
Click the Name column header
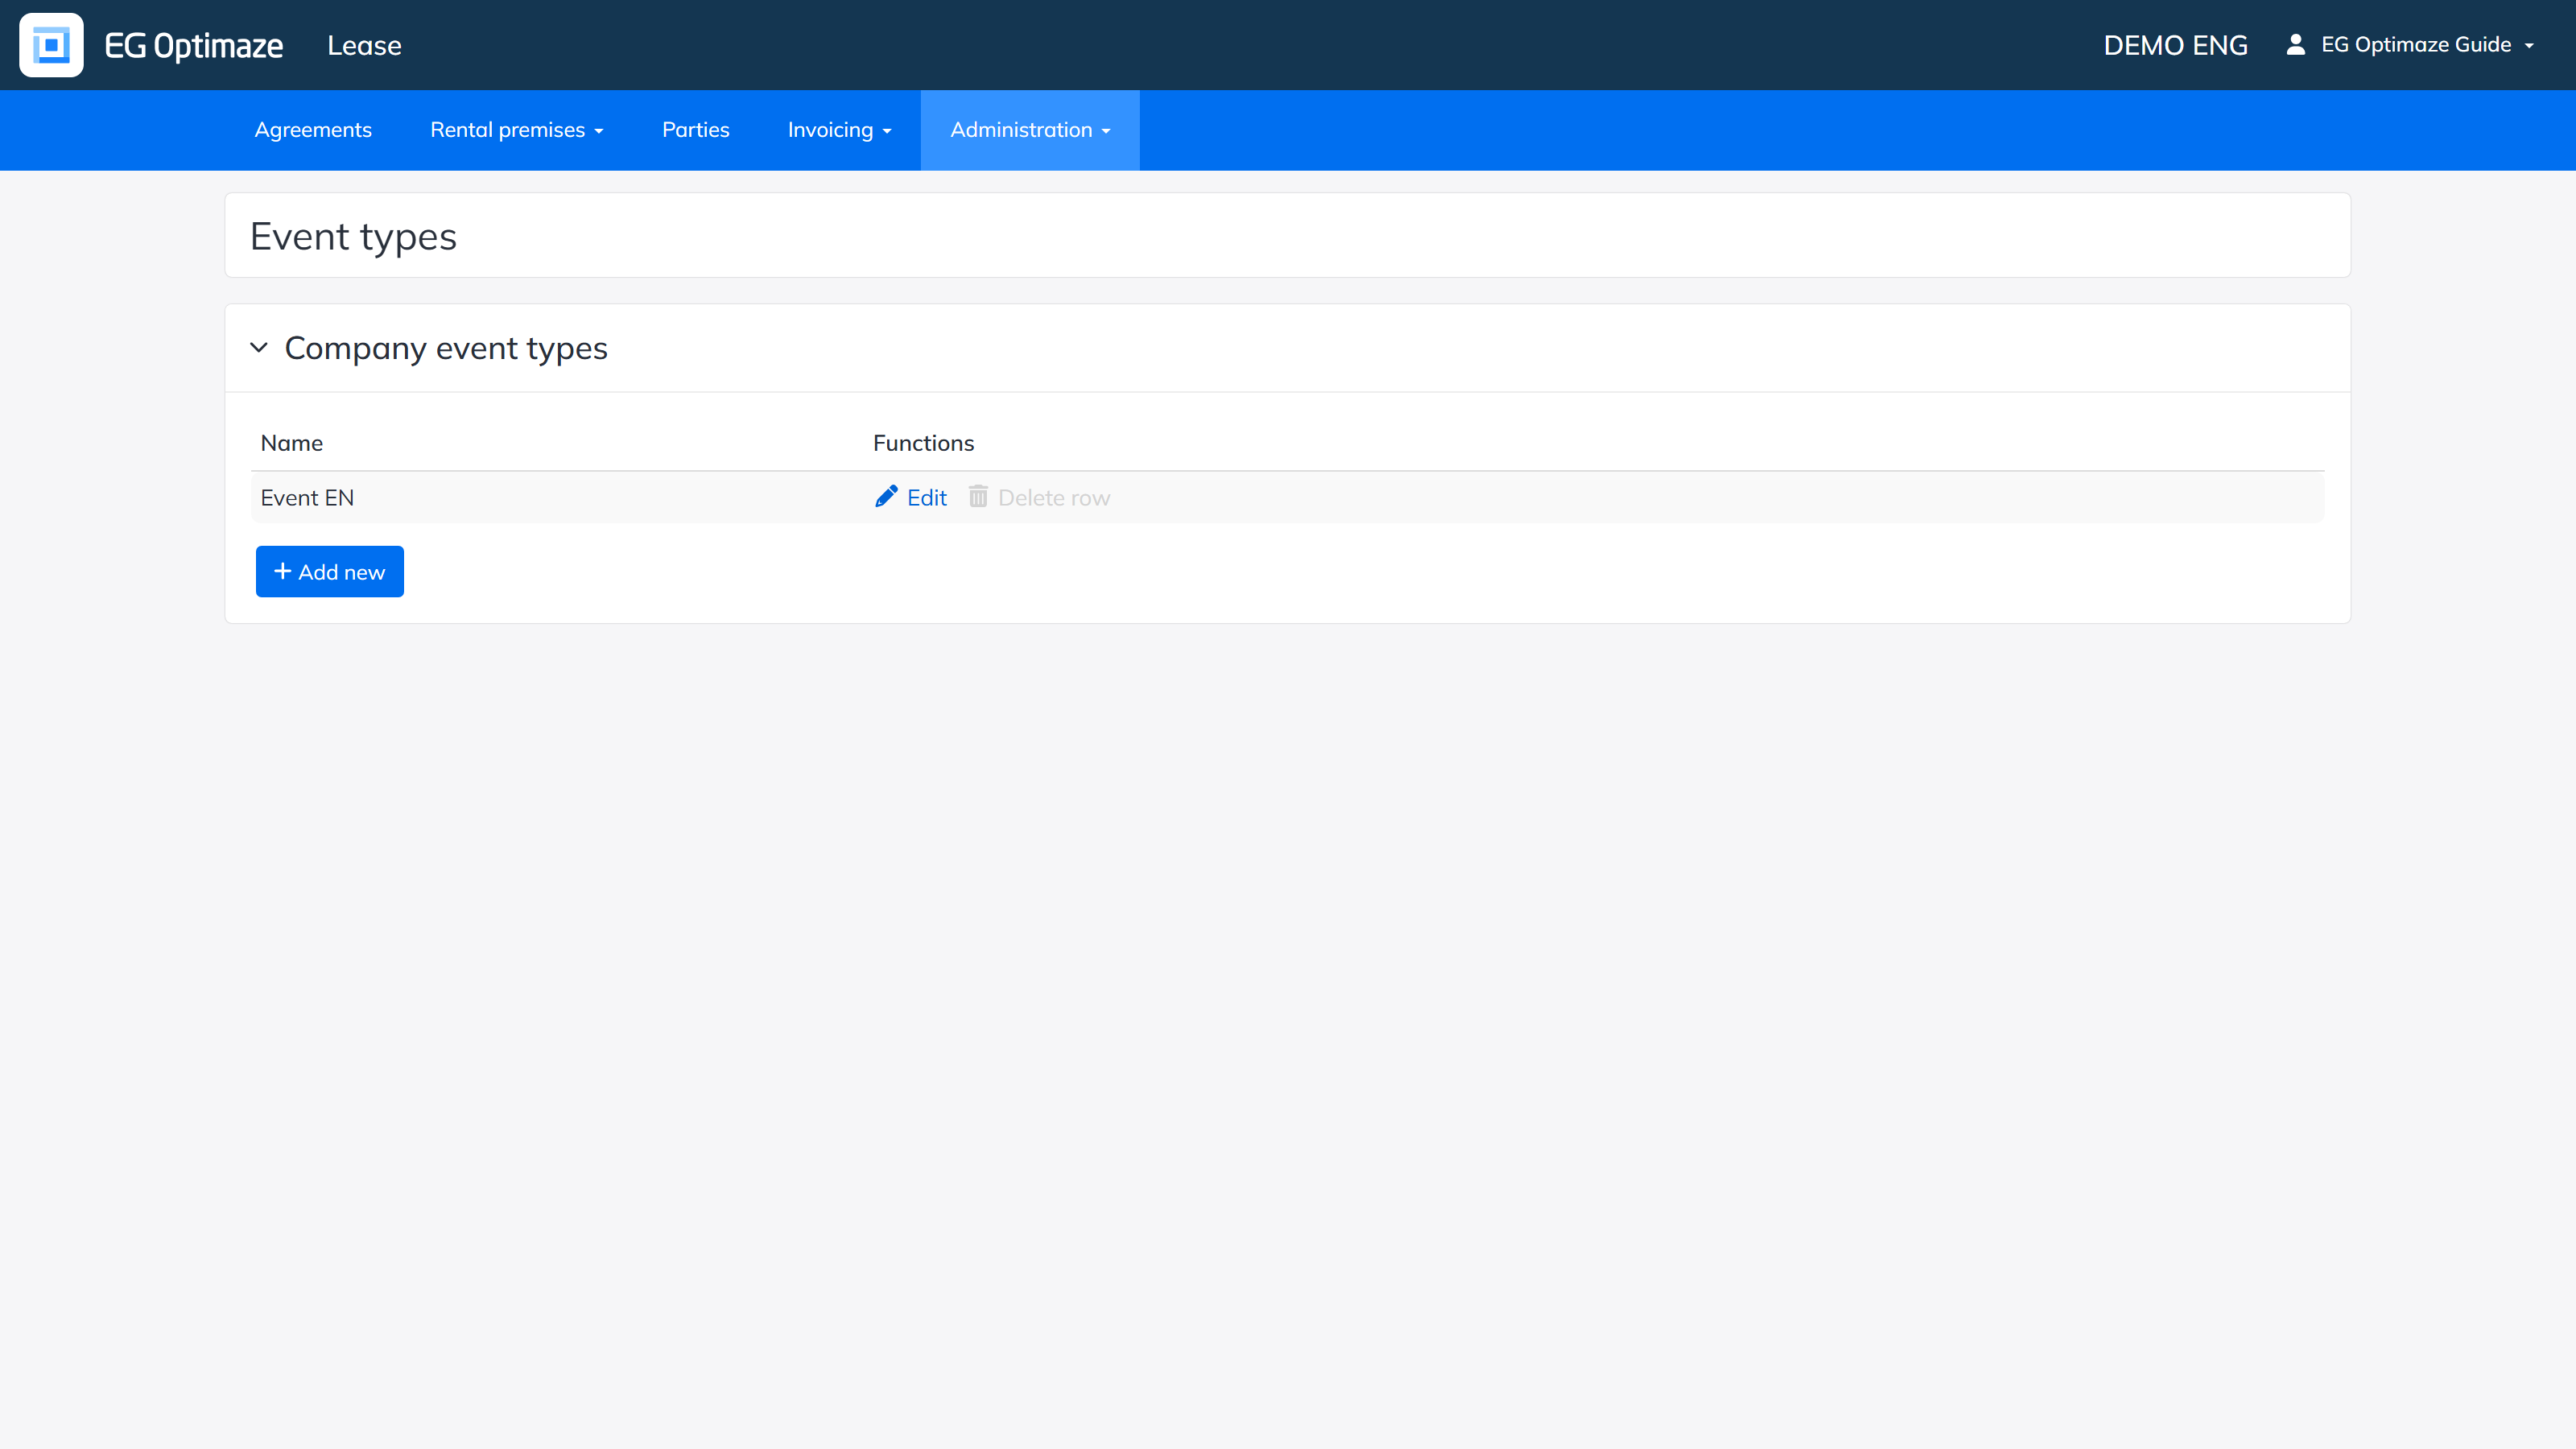292,443
